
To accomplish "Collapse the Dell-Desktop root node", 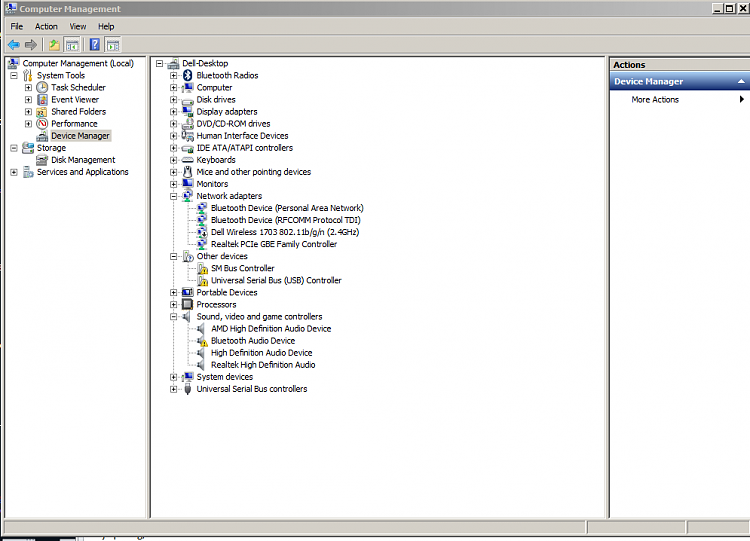I will (x=159, y=63).
